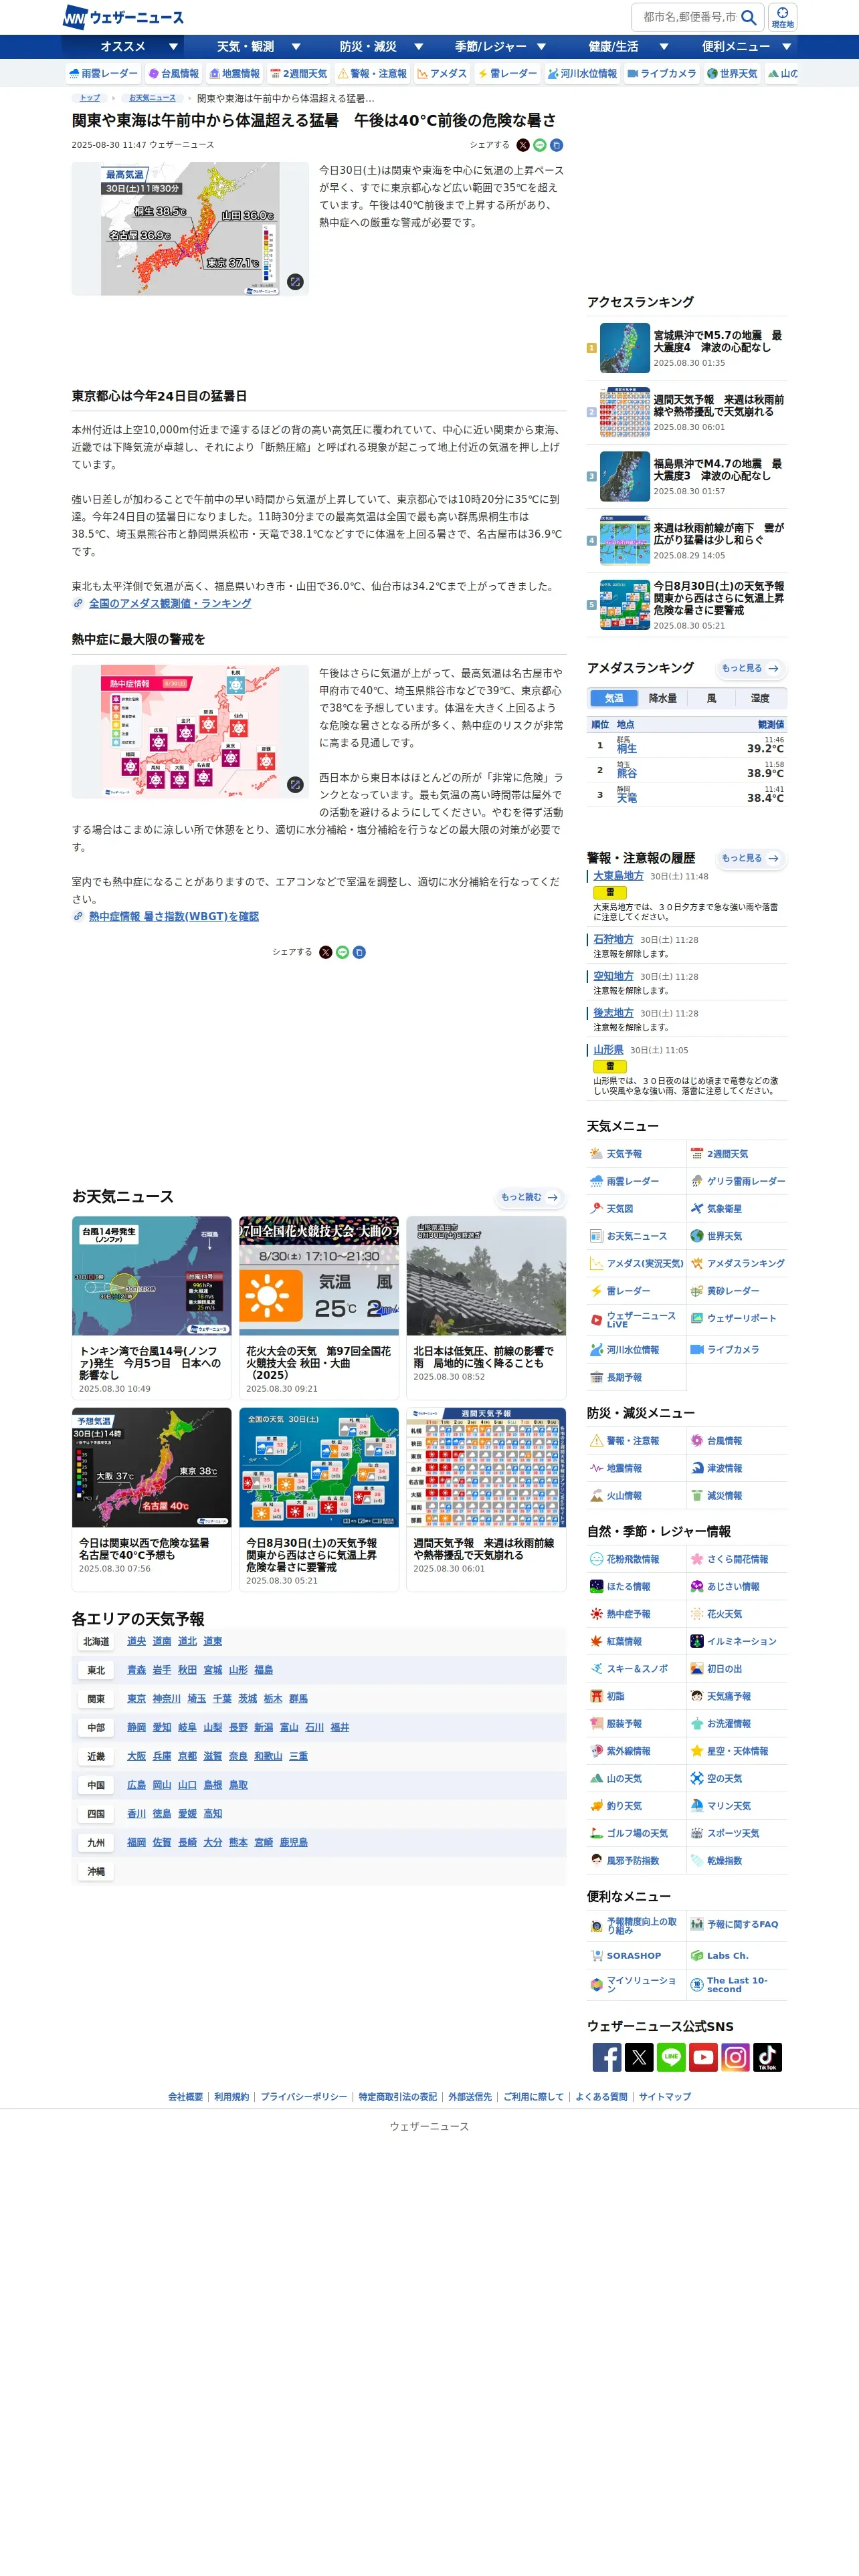Open the green LINE icon under 公式SNS
859x2576 pixels.
click(671, 2057)
